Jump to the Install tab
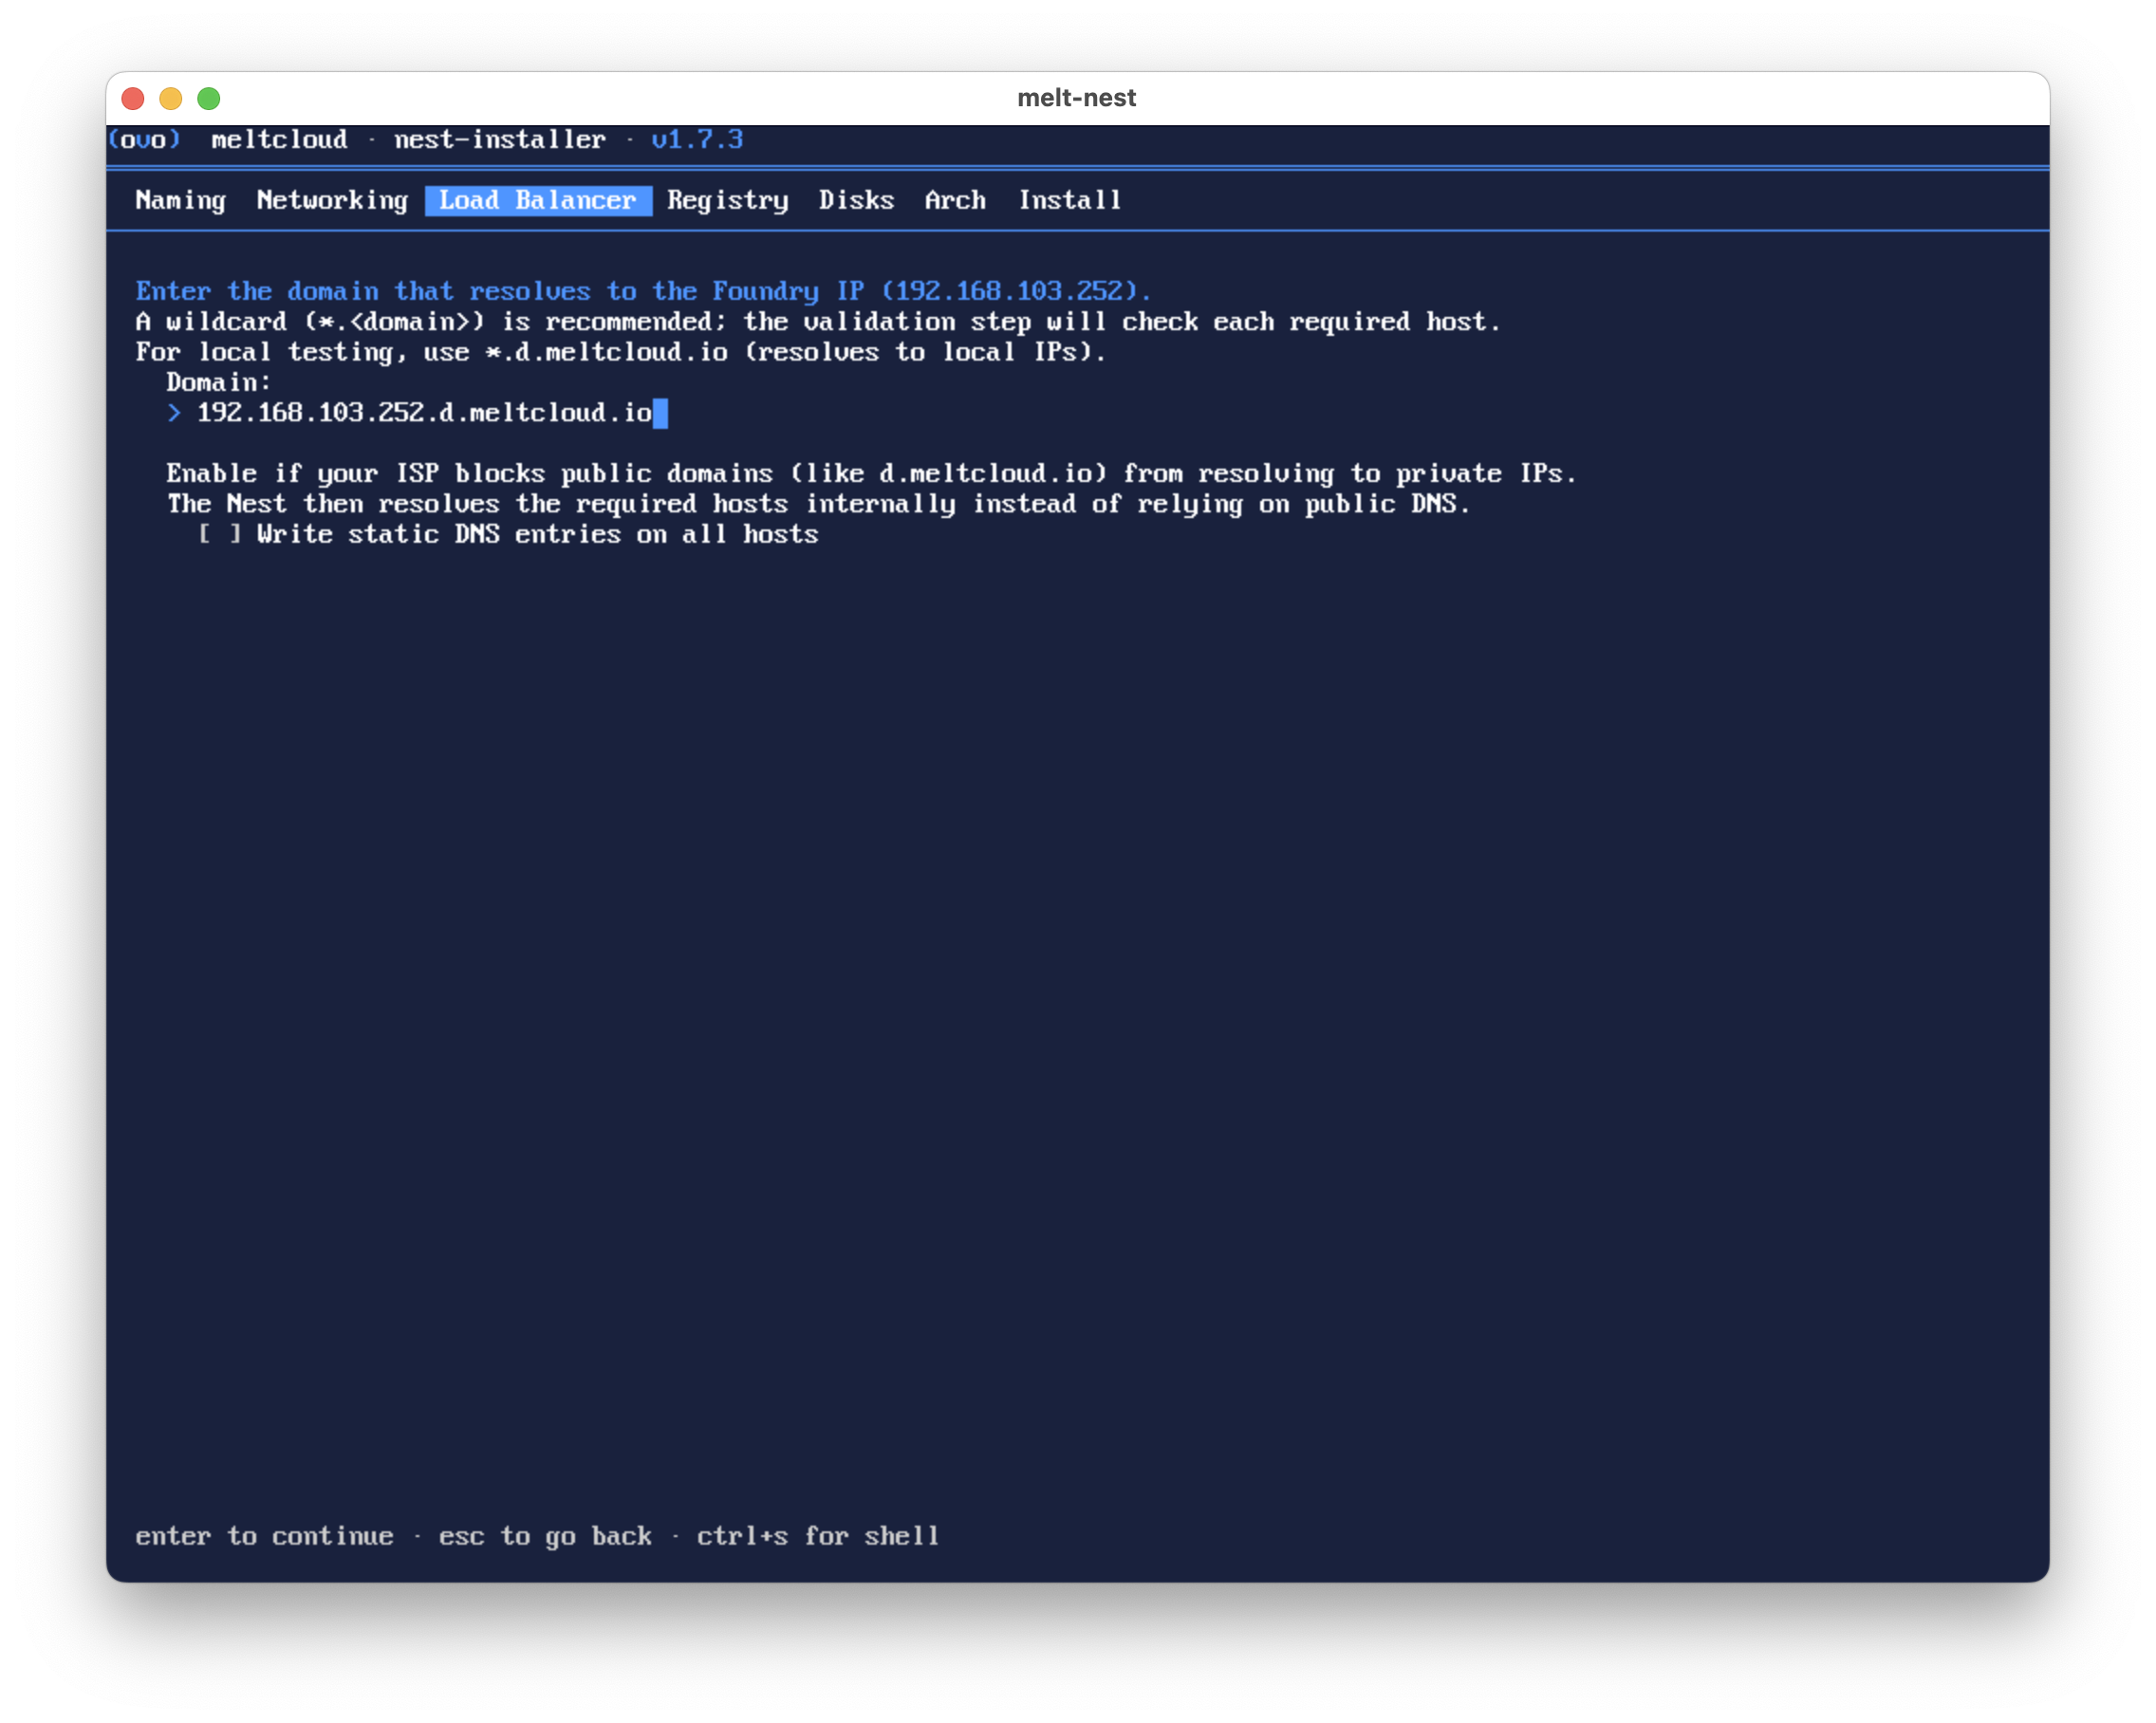2156x1723 pixels. (1070, 201)
